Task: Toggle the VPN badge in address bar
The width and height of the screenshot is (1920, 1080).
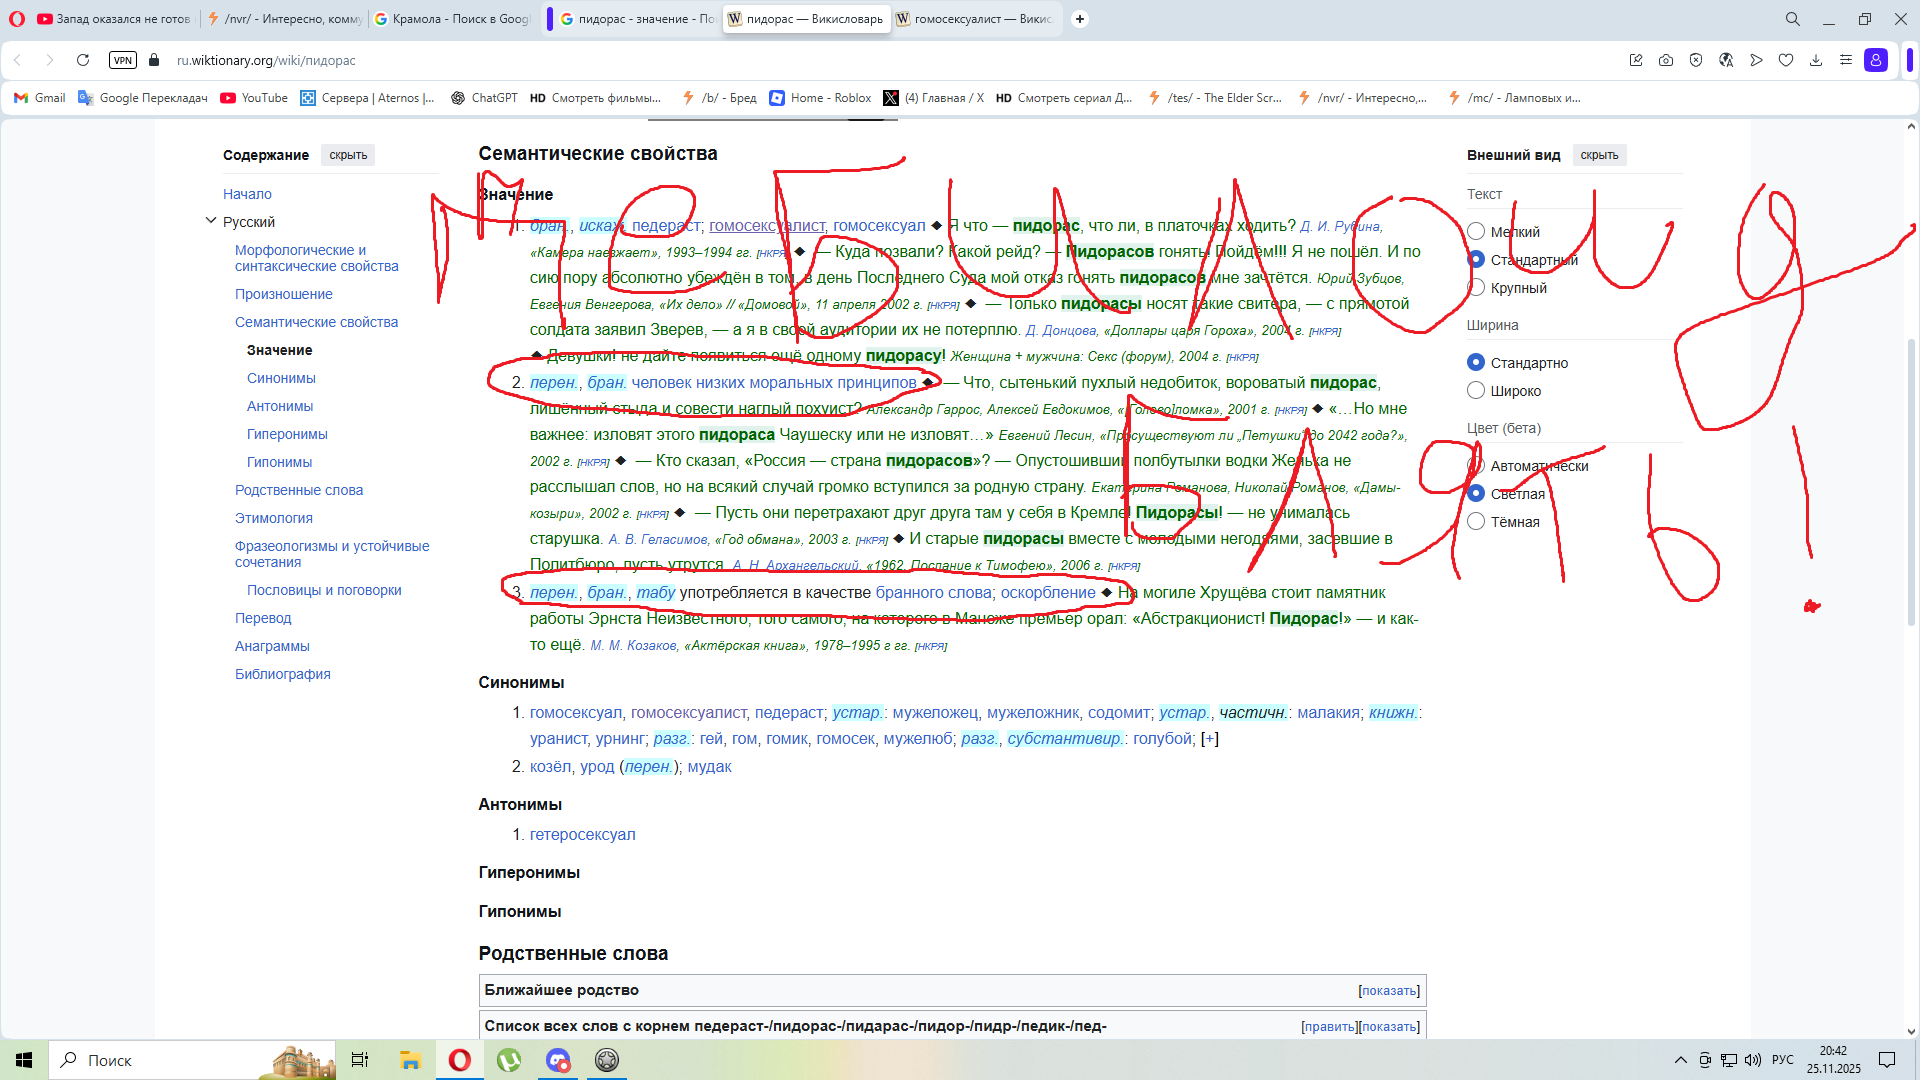Action: [x=123, y=60]
